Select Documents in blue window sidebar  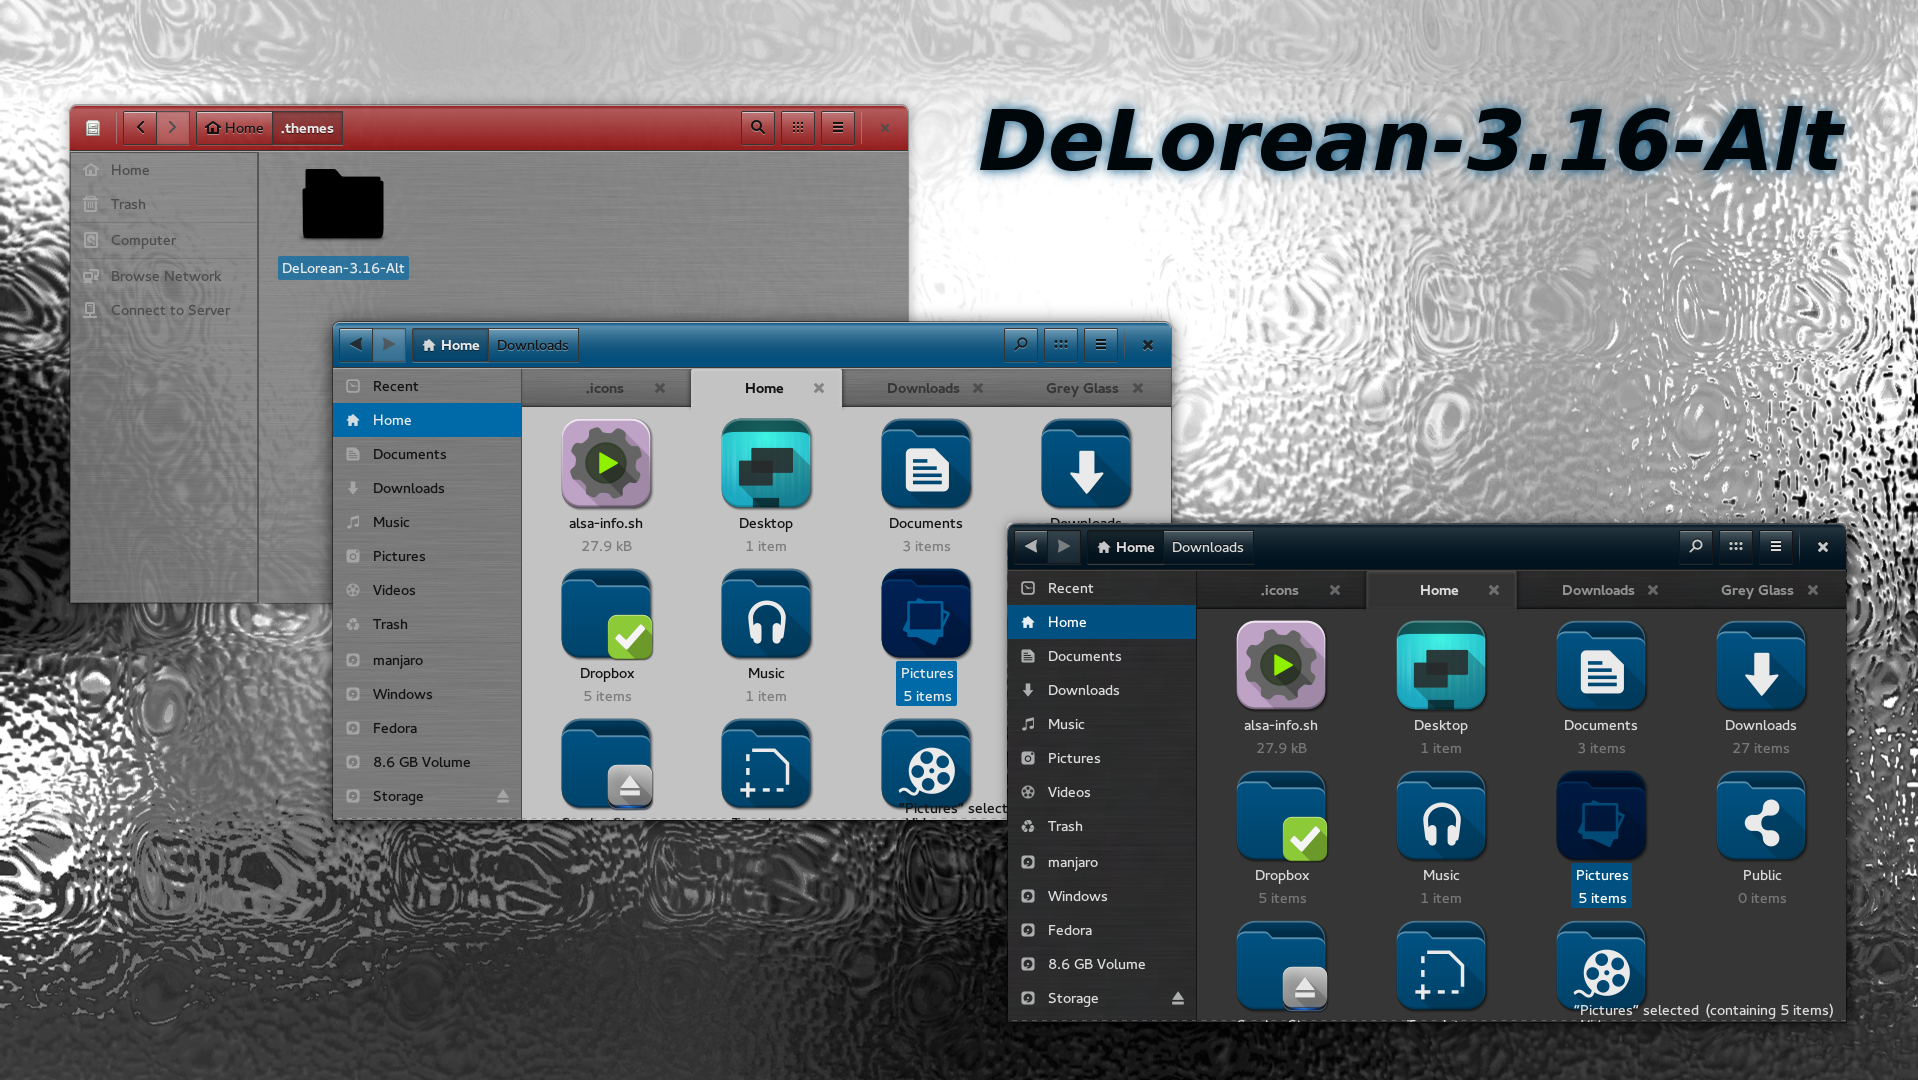[x=427, y=454]
